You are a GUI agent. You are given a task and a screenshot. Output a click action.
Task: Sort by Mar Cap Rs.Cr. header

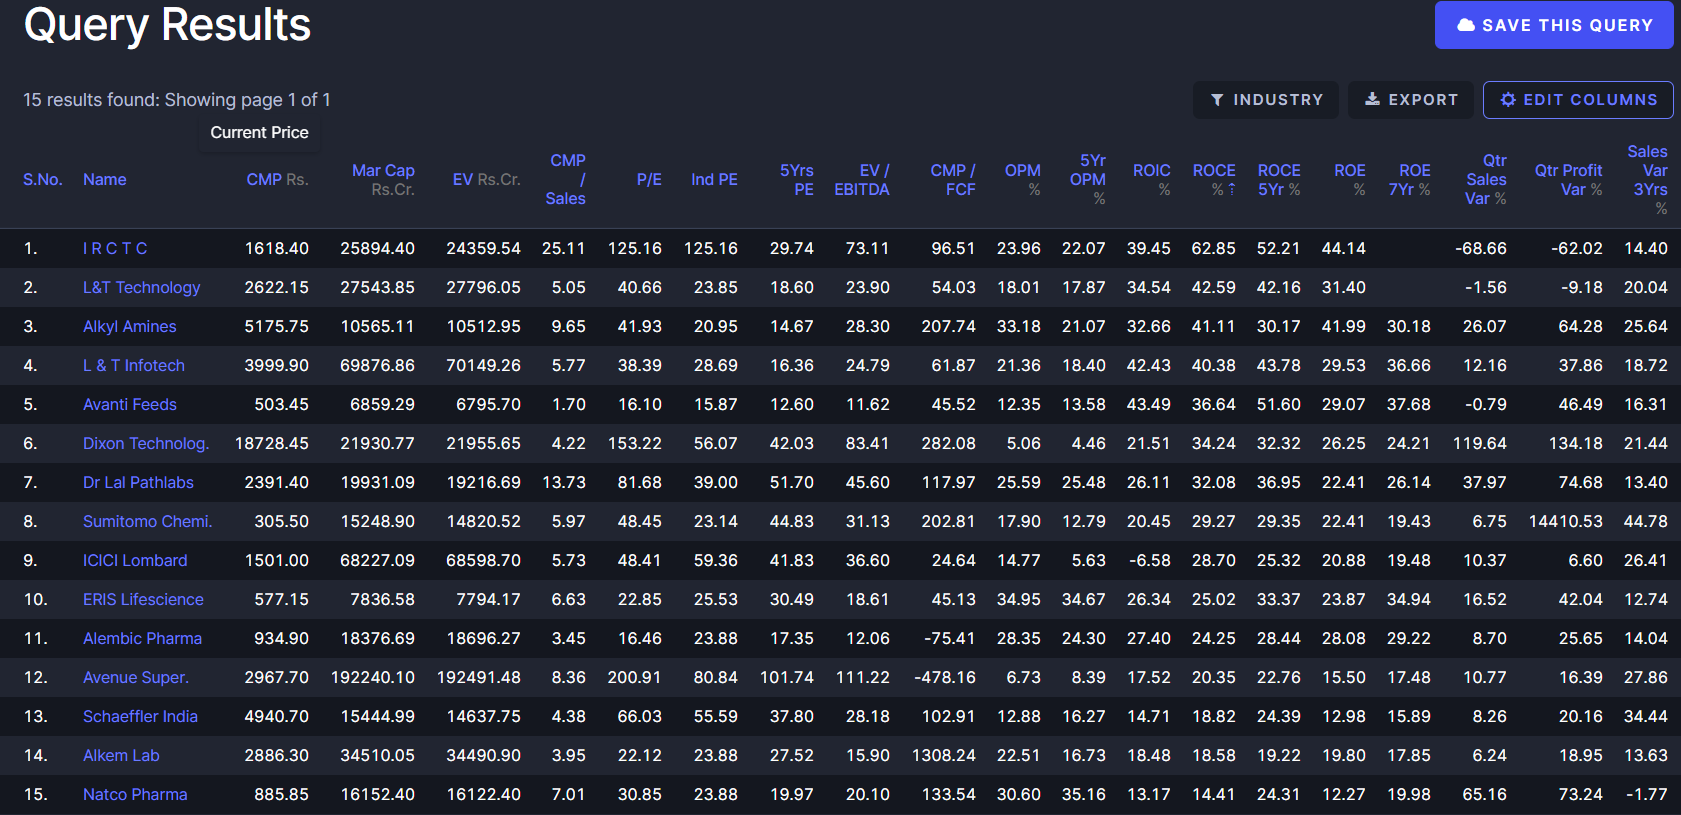click(x=383, y=180)
